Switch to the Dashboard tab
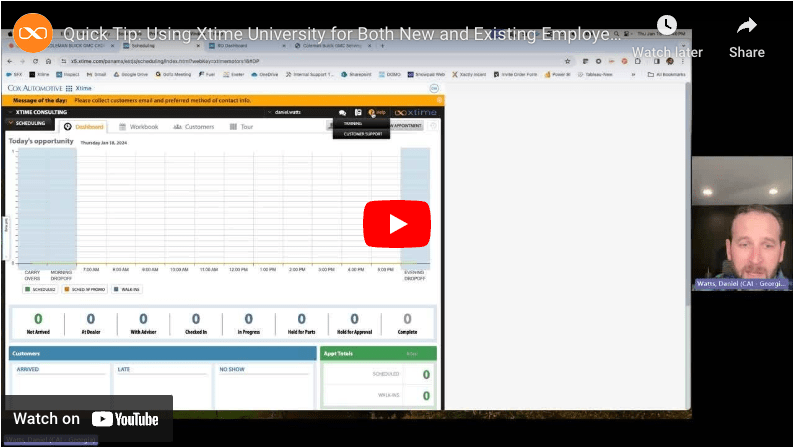 (84, 127)
